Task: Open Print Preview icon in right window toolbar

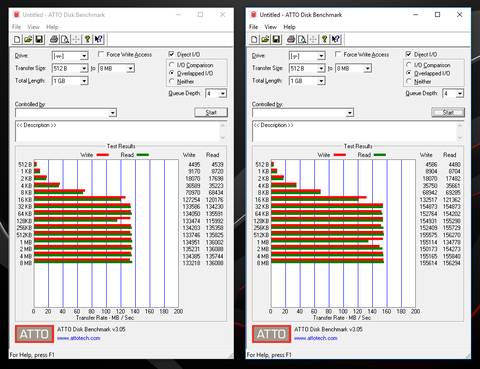Action: pyautogui.click(x=302, y=40)
